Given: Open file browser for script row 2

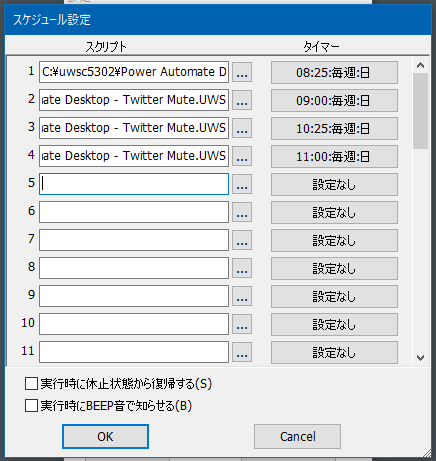Looking at the screenshot, I should point(242,100).
